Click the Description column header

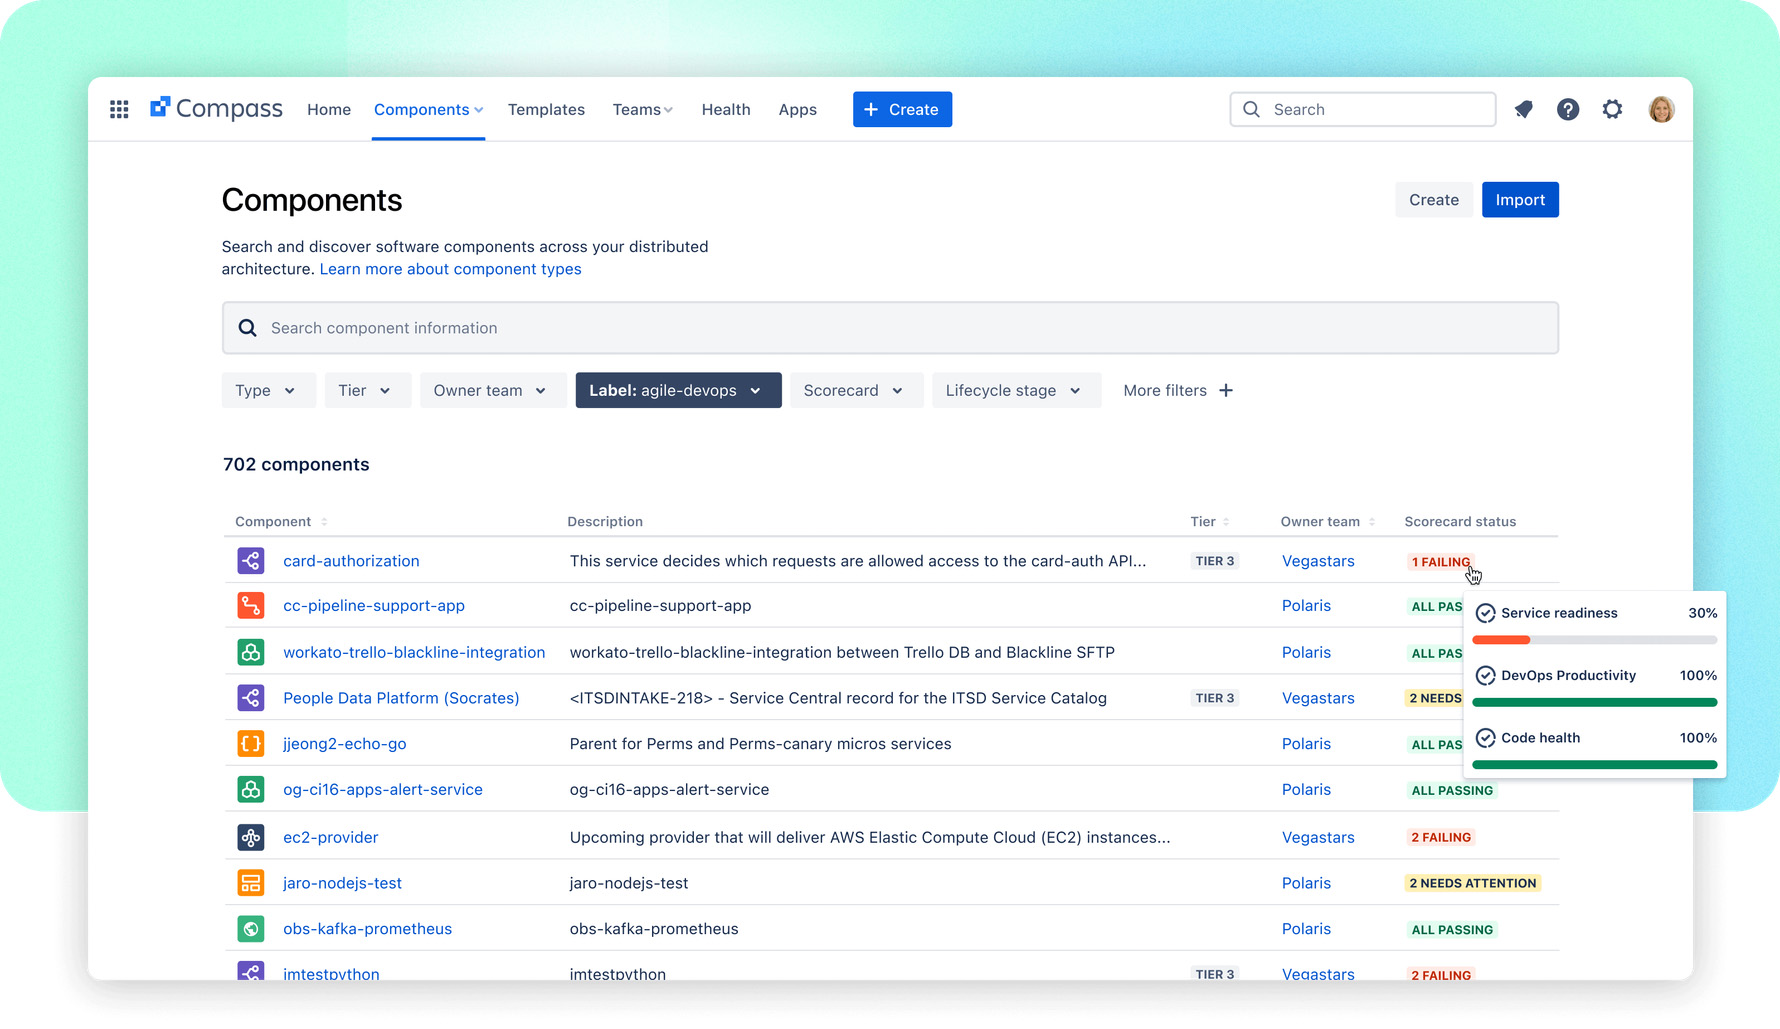[x=605, y=521]
